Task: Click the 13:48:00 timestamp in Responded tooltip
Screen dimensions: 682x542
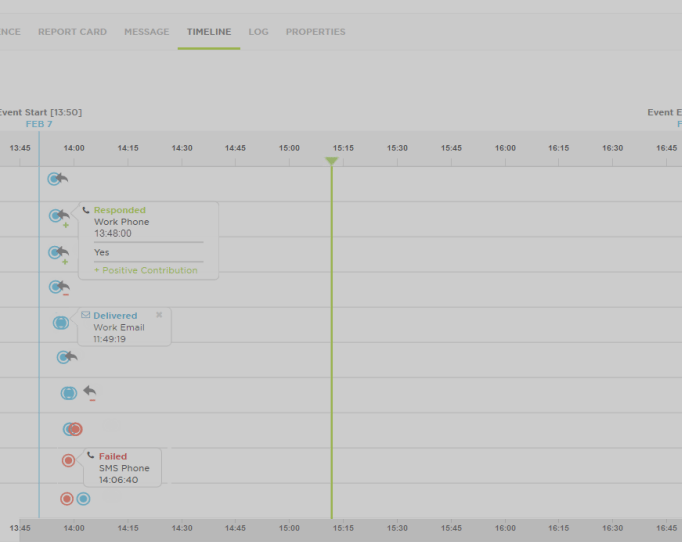Action: pos(113,234)
